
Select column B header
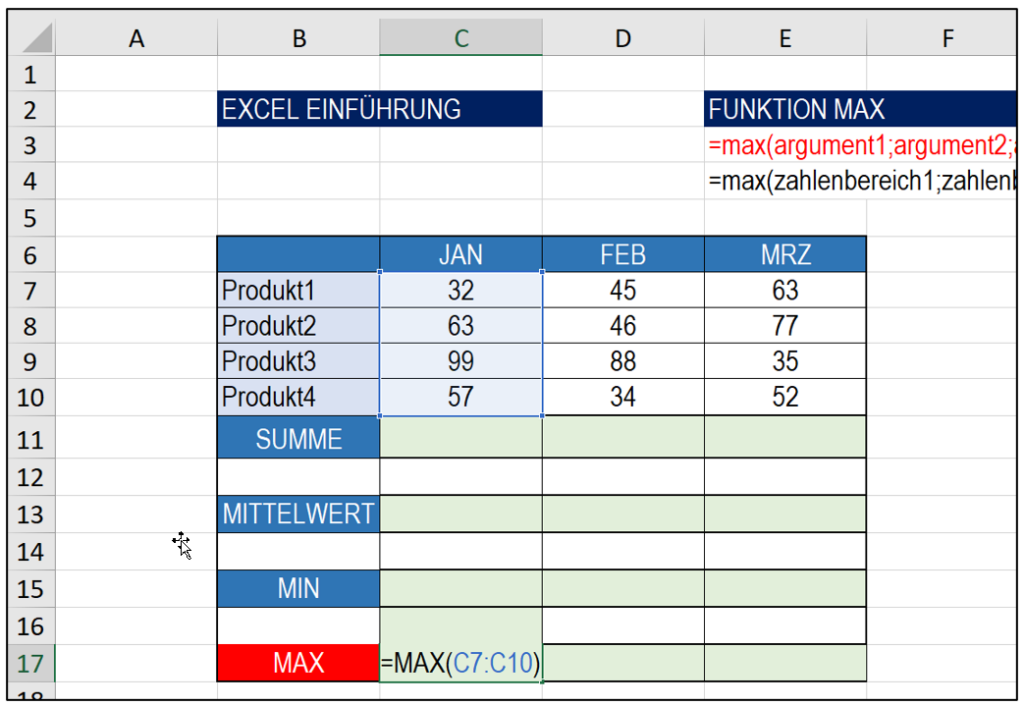[298, 39]
